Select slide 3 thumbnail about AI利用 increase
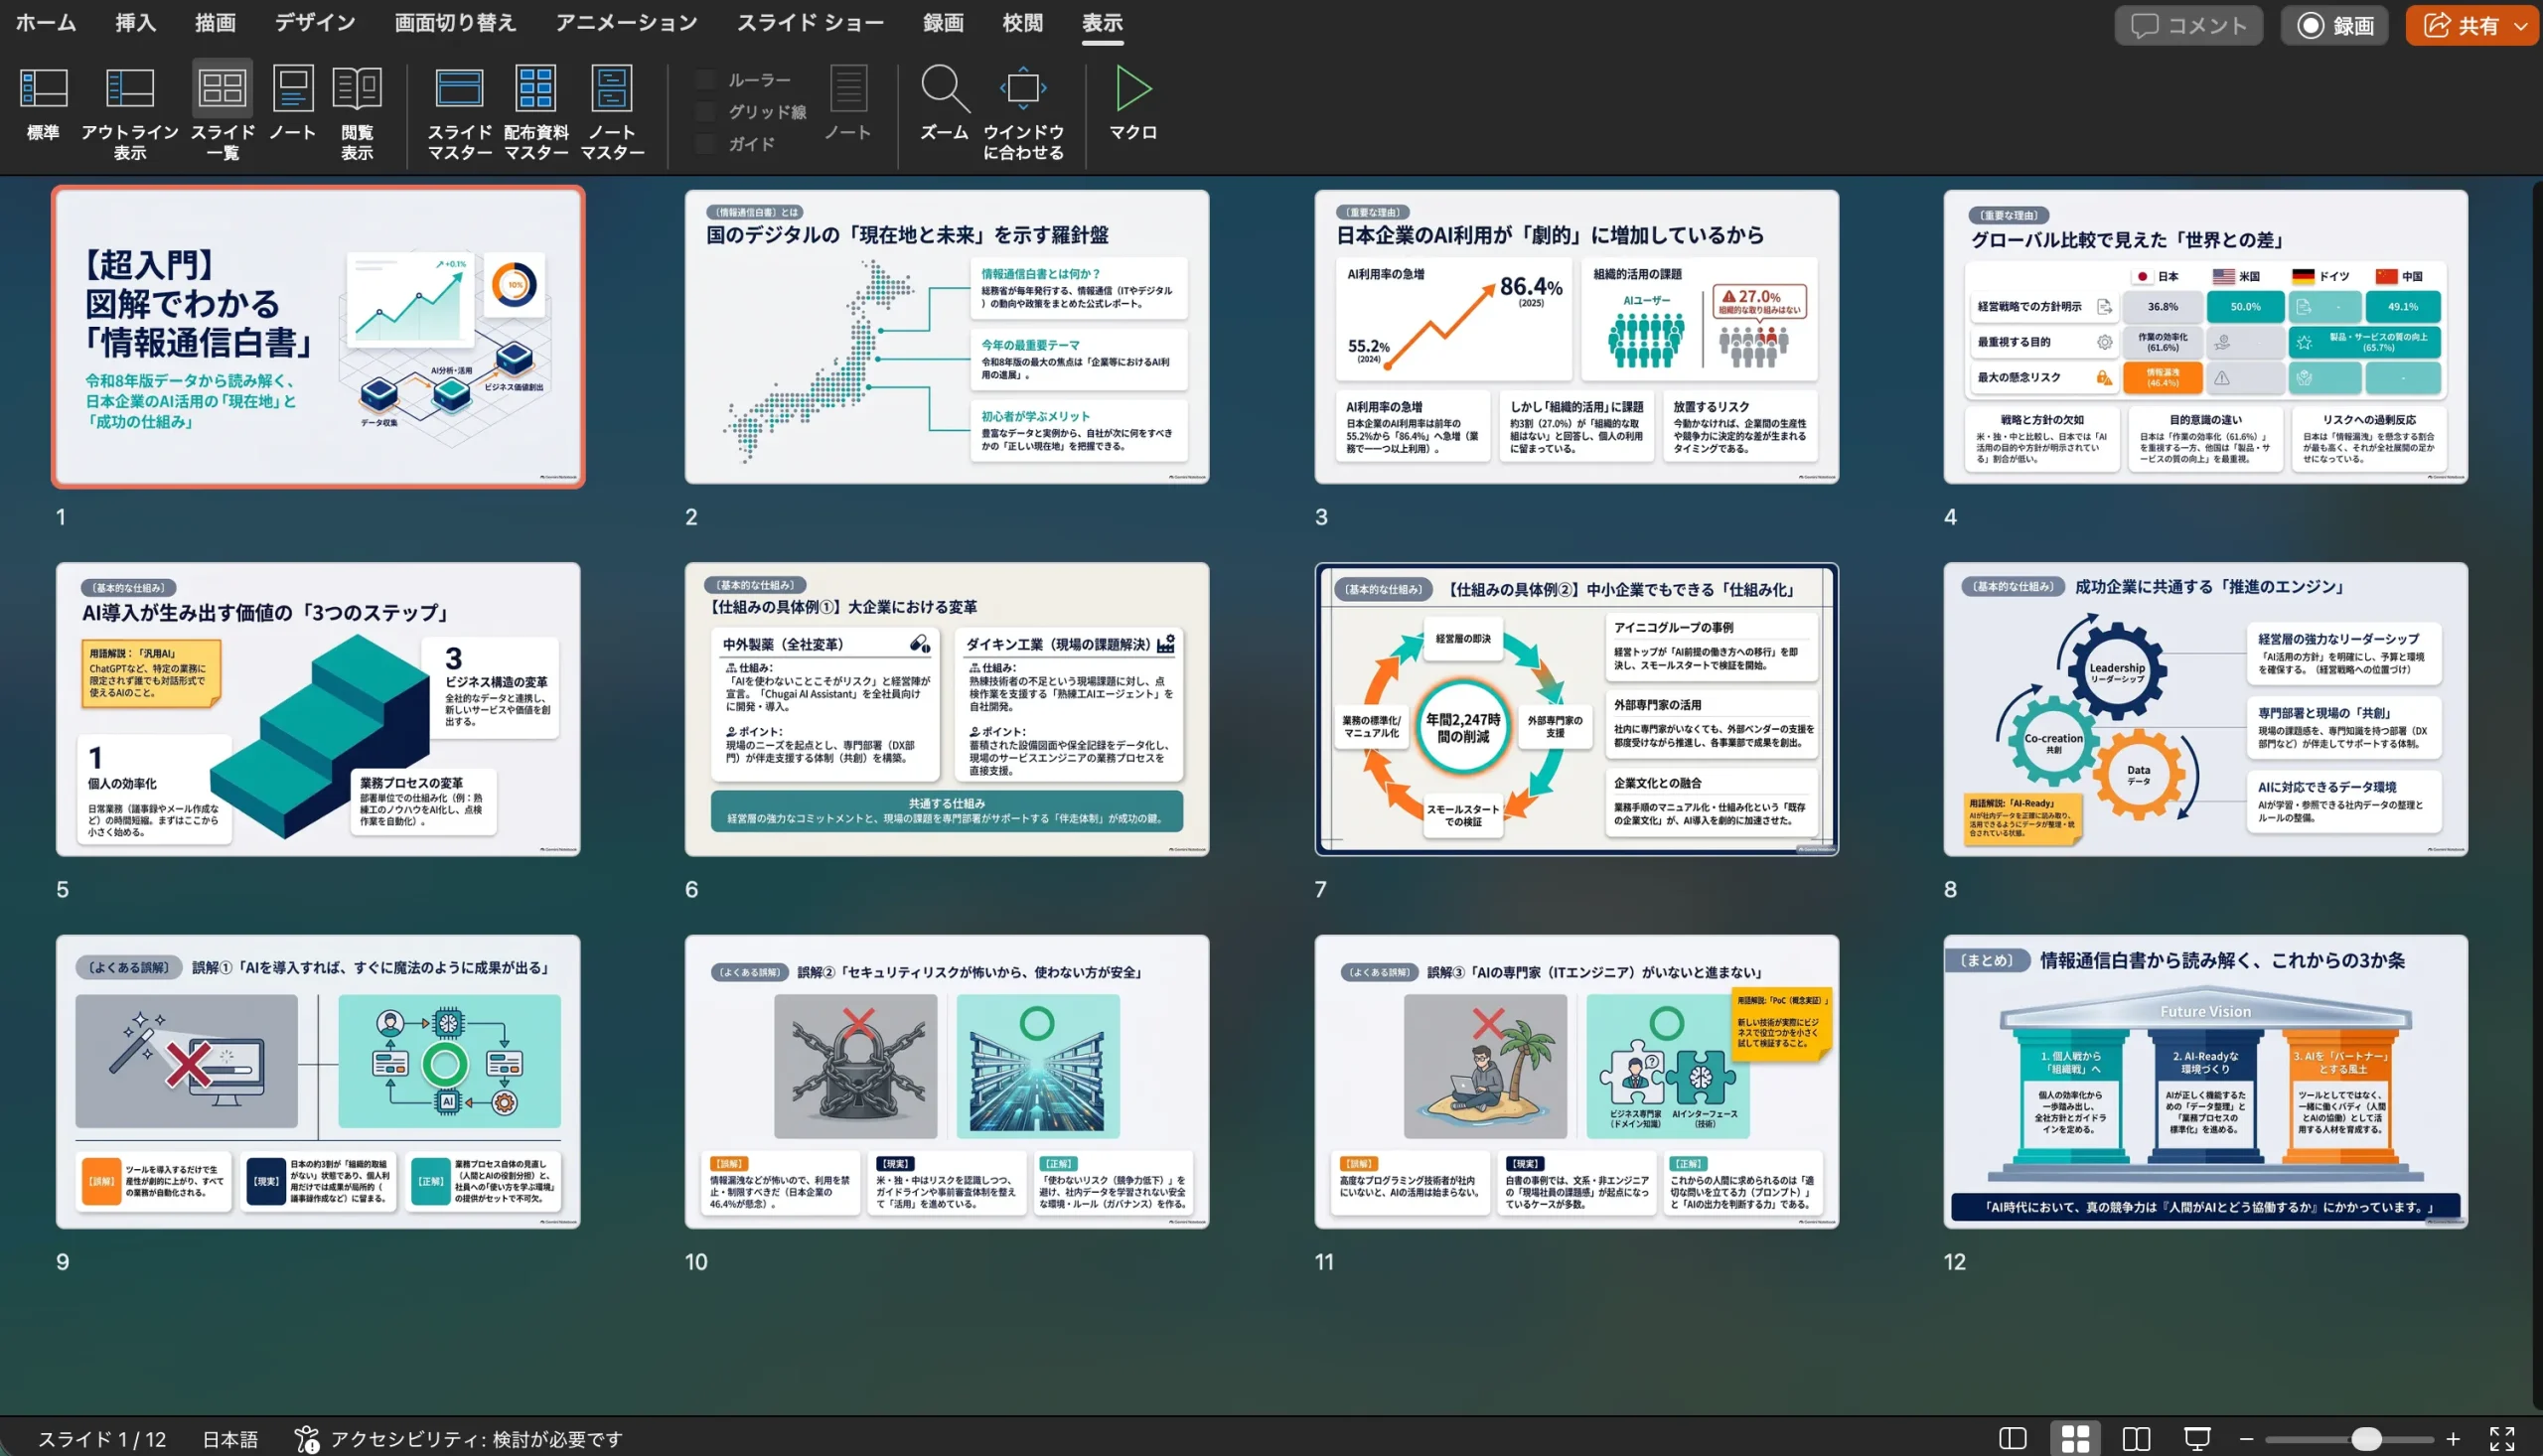Viewport: 2543px width, 1456px height. coord(1576,337)
